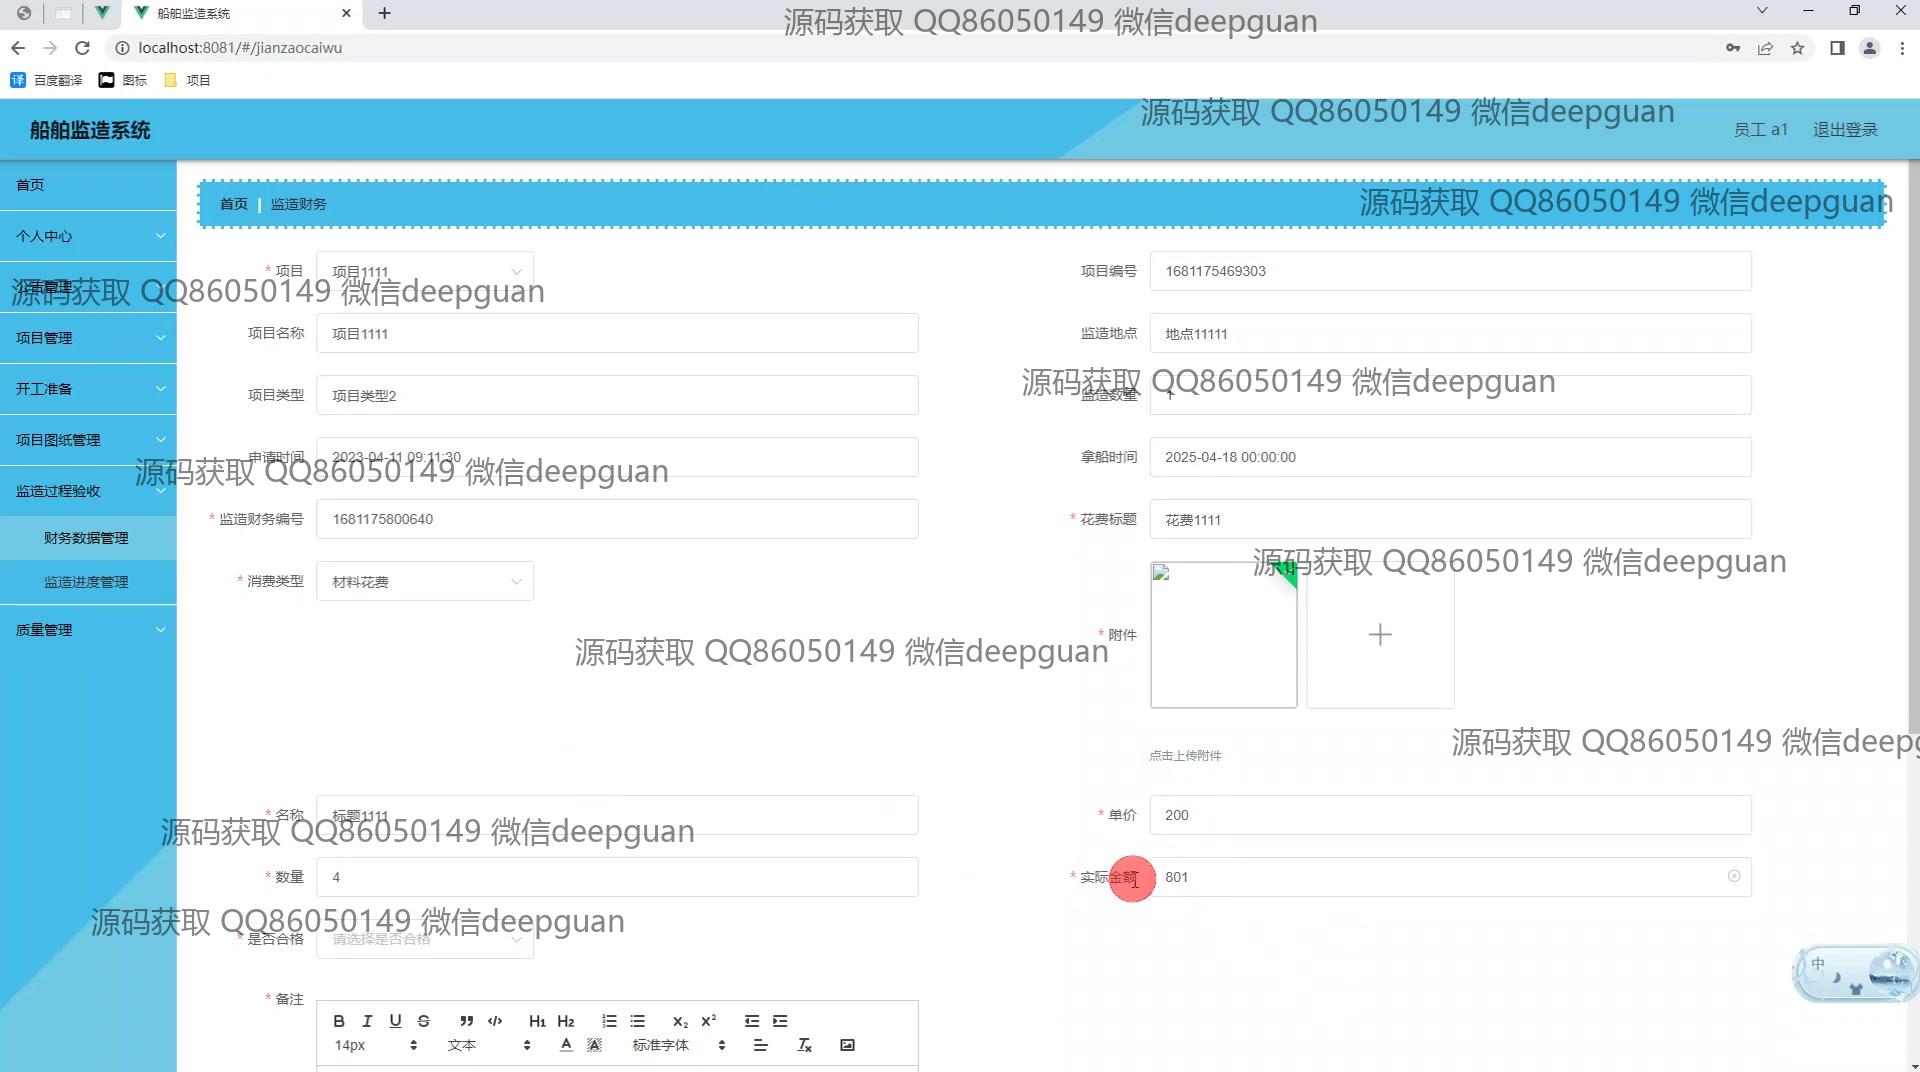The height and width of the screenshot is (1072, 1920).
Task: Focus the 监造地点 input field
Action: [x=1450, y=333]
